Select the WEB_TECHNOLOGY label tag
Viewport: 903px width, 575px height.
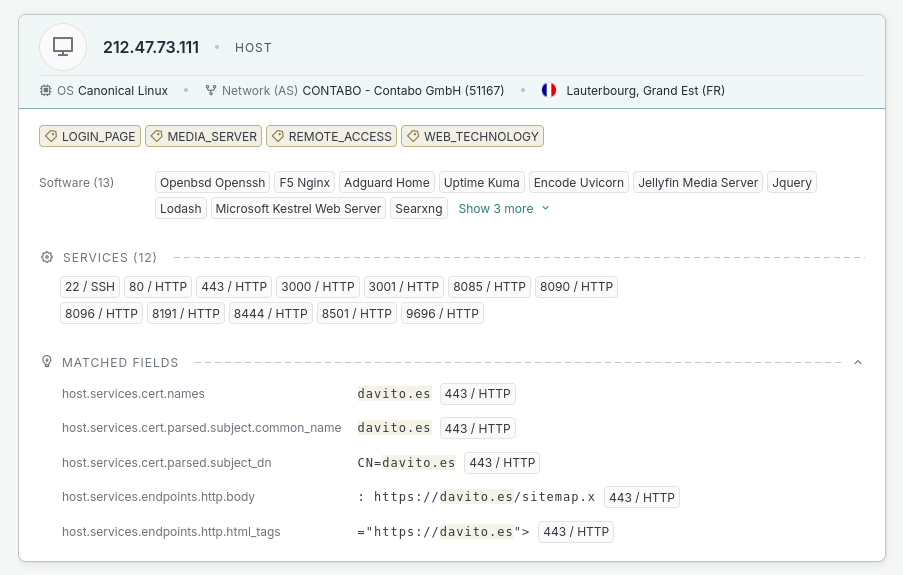point(472,137)
